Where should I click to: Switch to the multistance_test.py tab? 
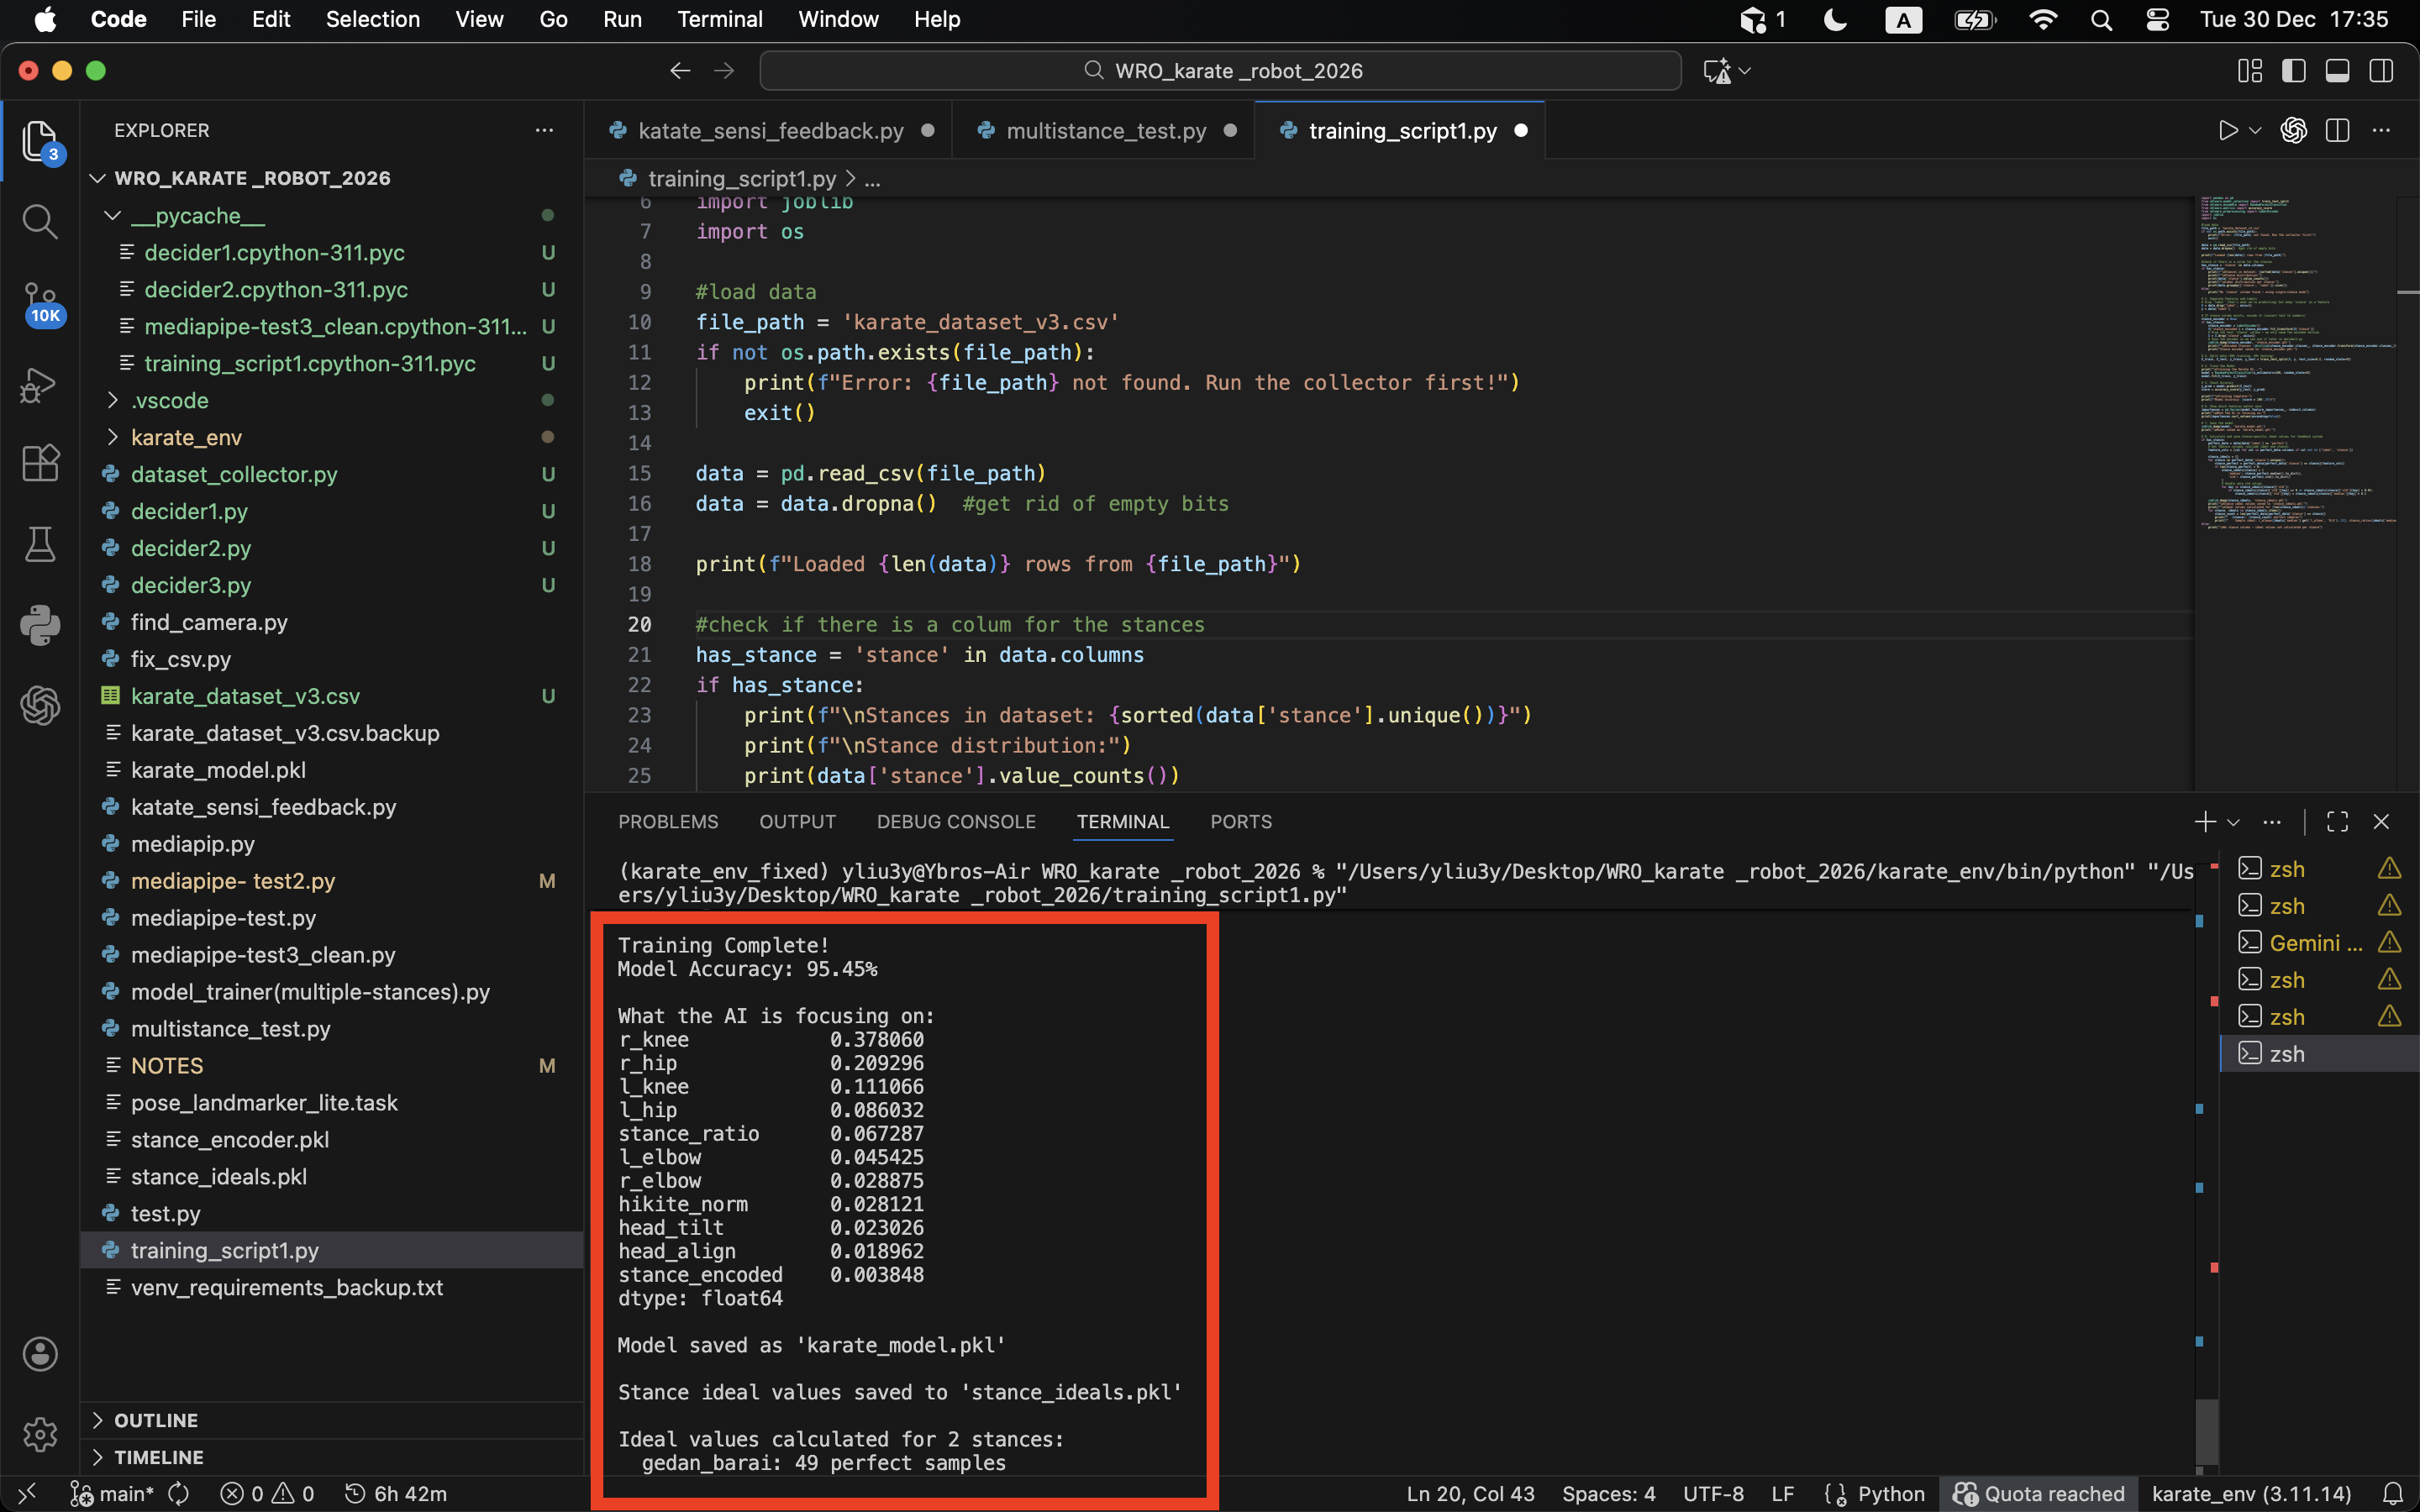[1105, 131]
